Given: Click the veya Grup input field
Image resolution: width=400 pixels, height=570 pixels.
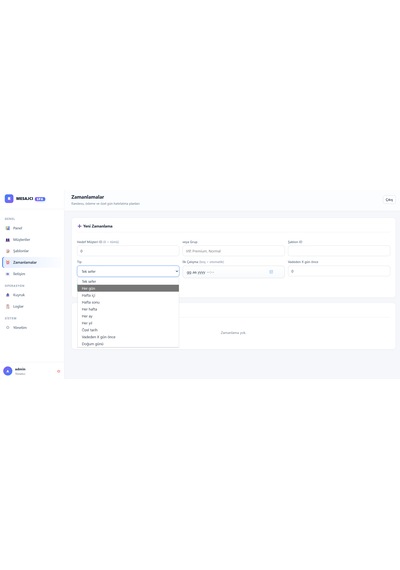Looking at the screenshot, I should pyautogui.click(x=233, y=251).
